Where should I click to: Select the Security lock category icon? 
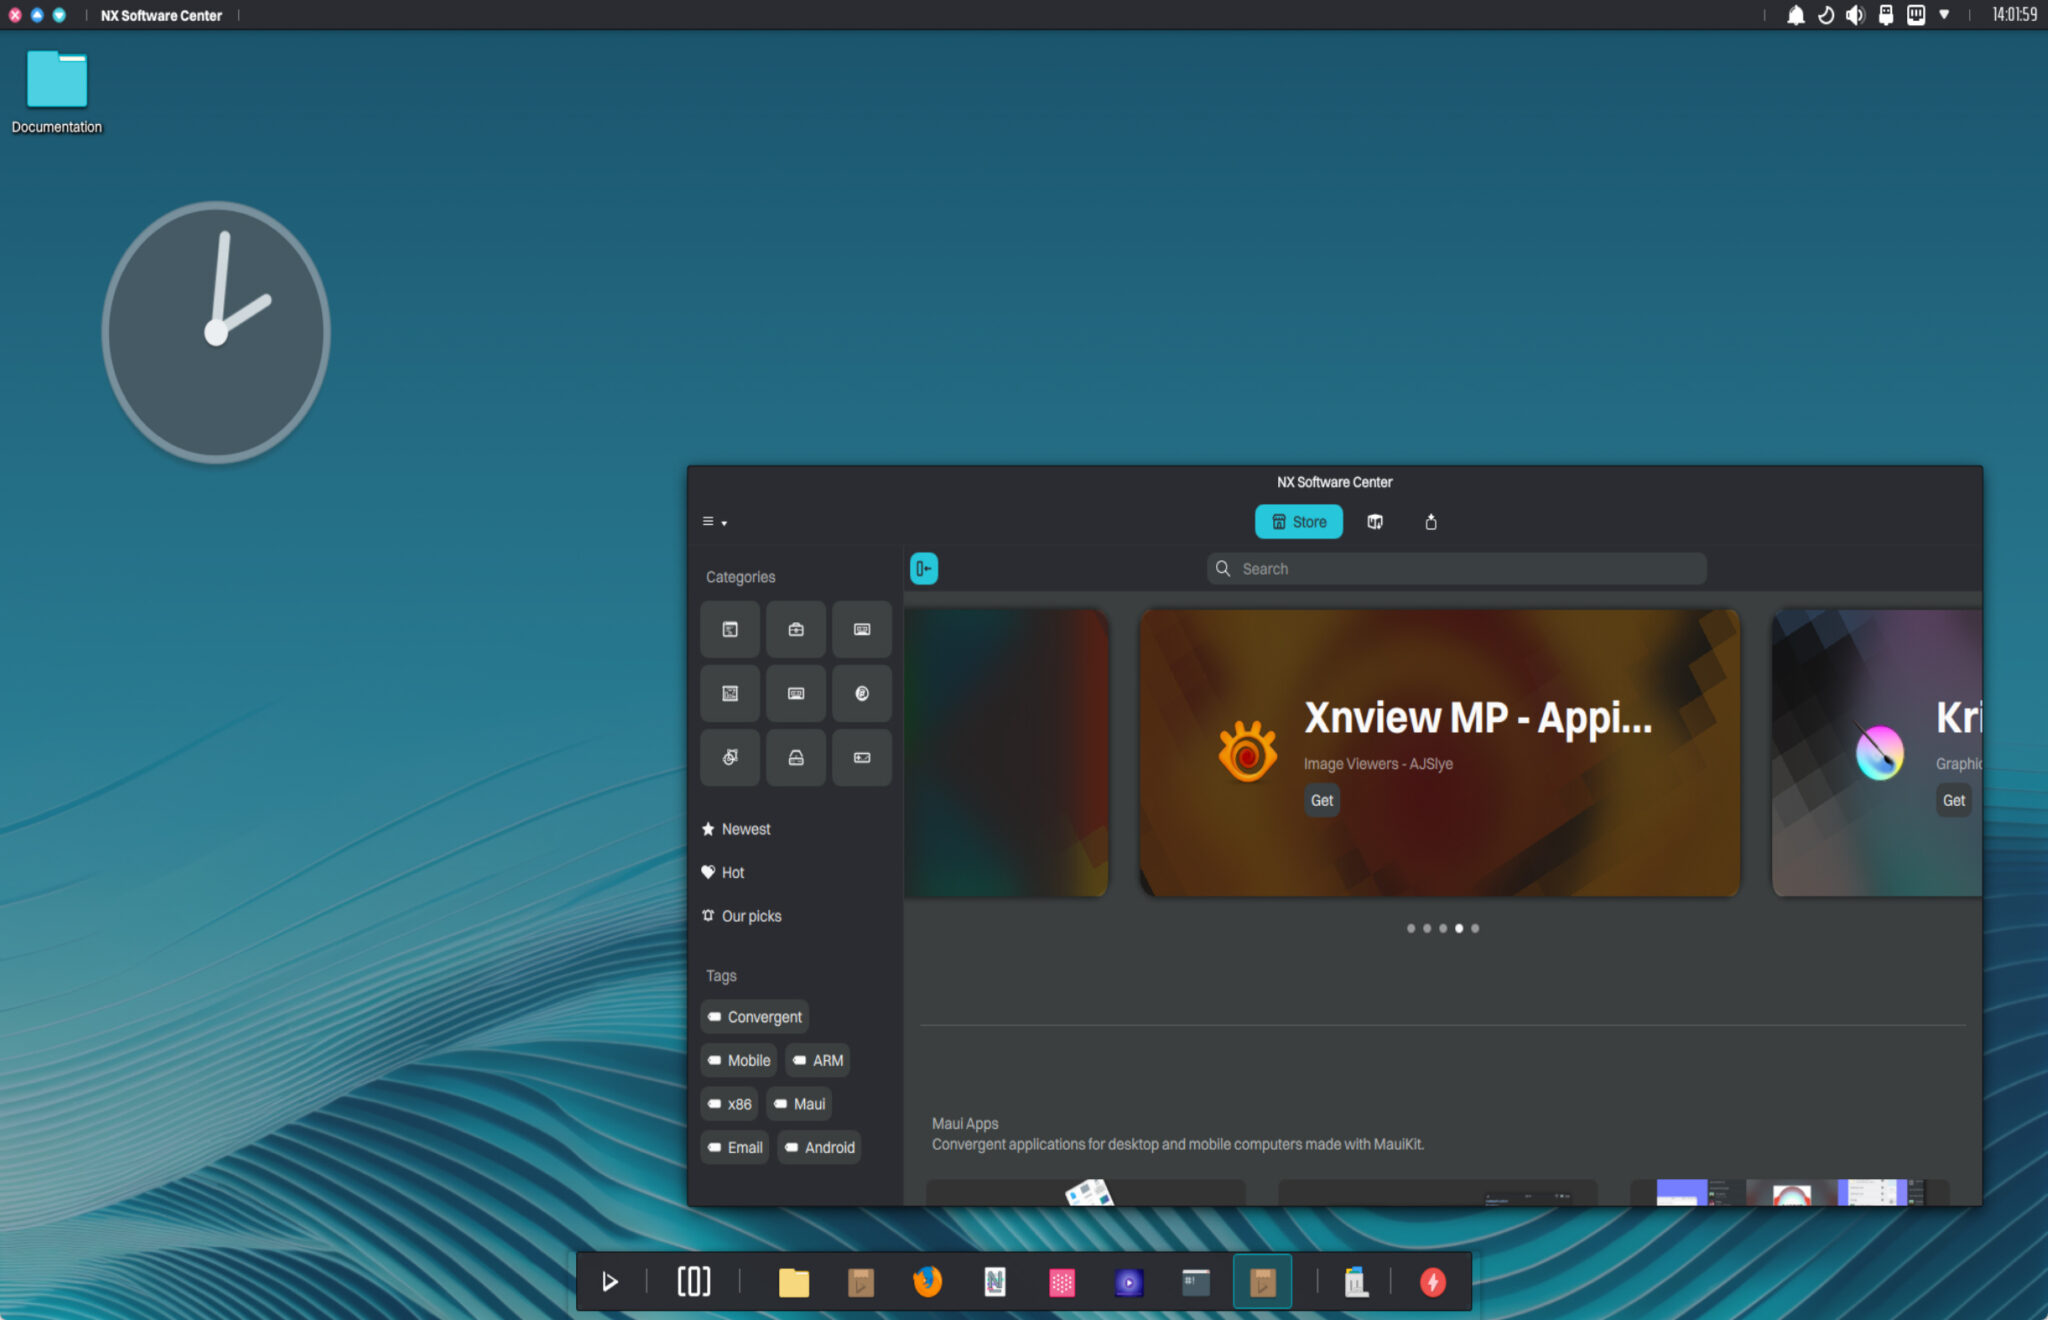click(x=795, y=757)
